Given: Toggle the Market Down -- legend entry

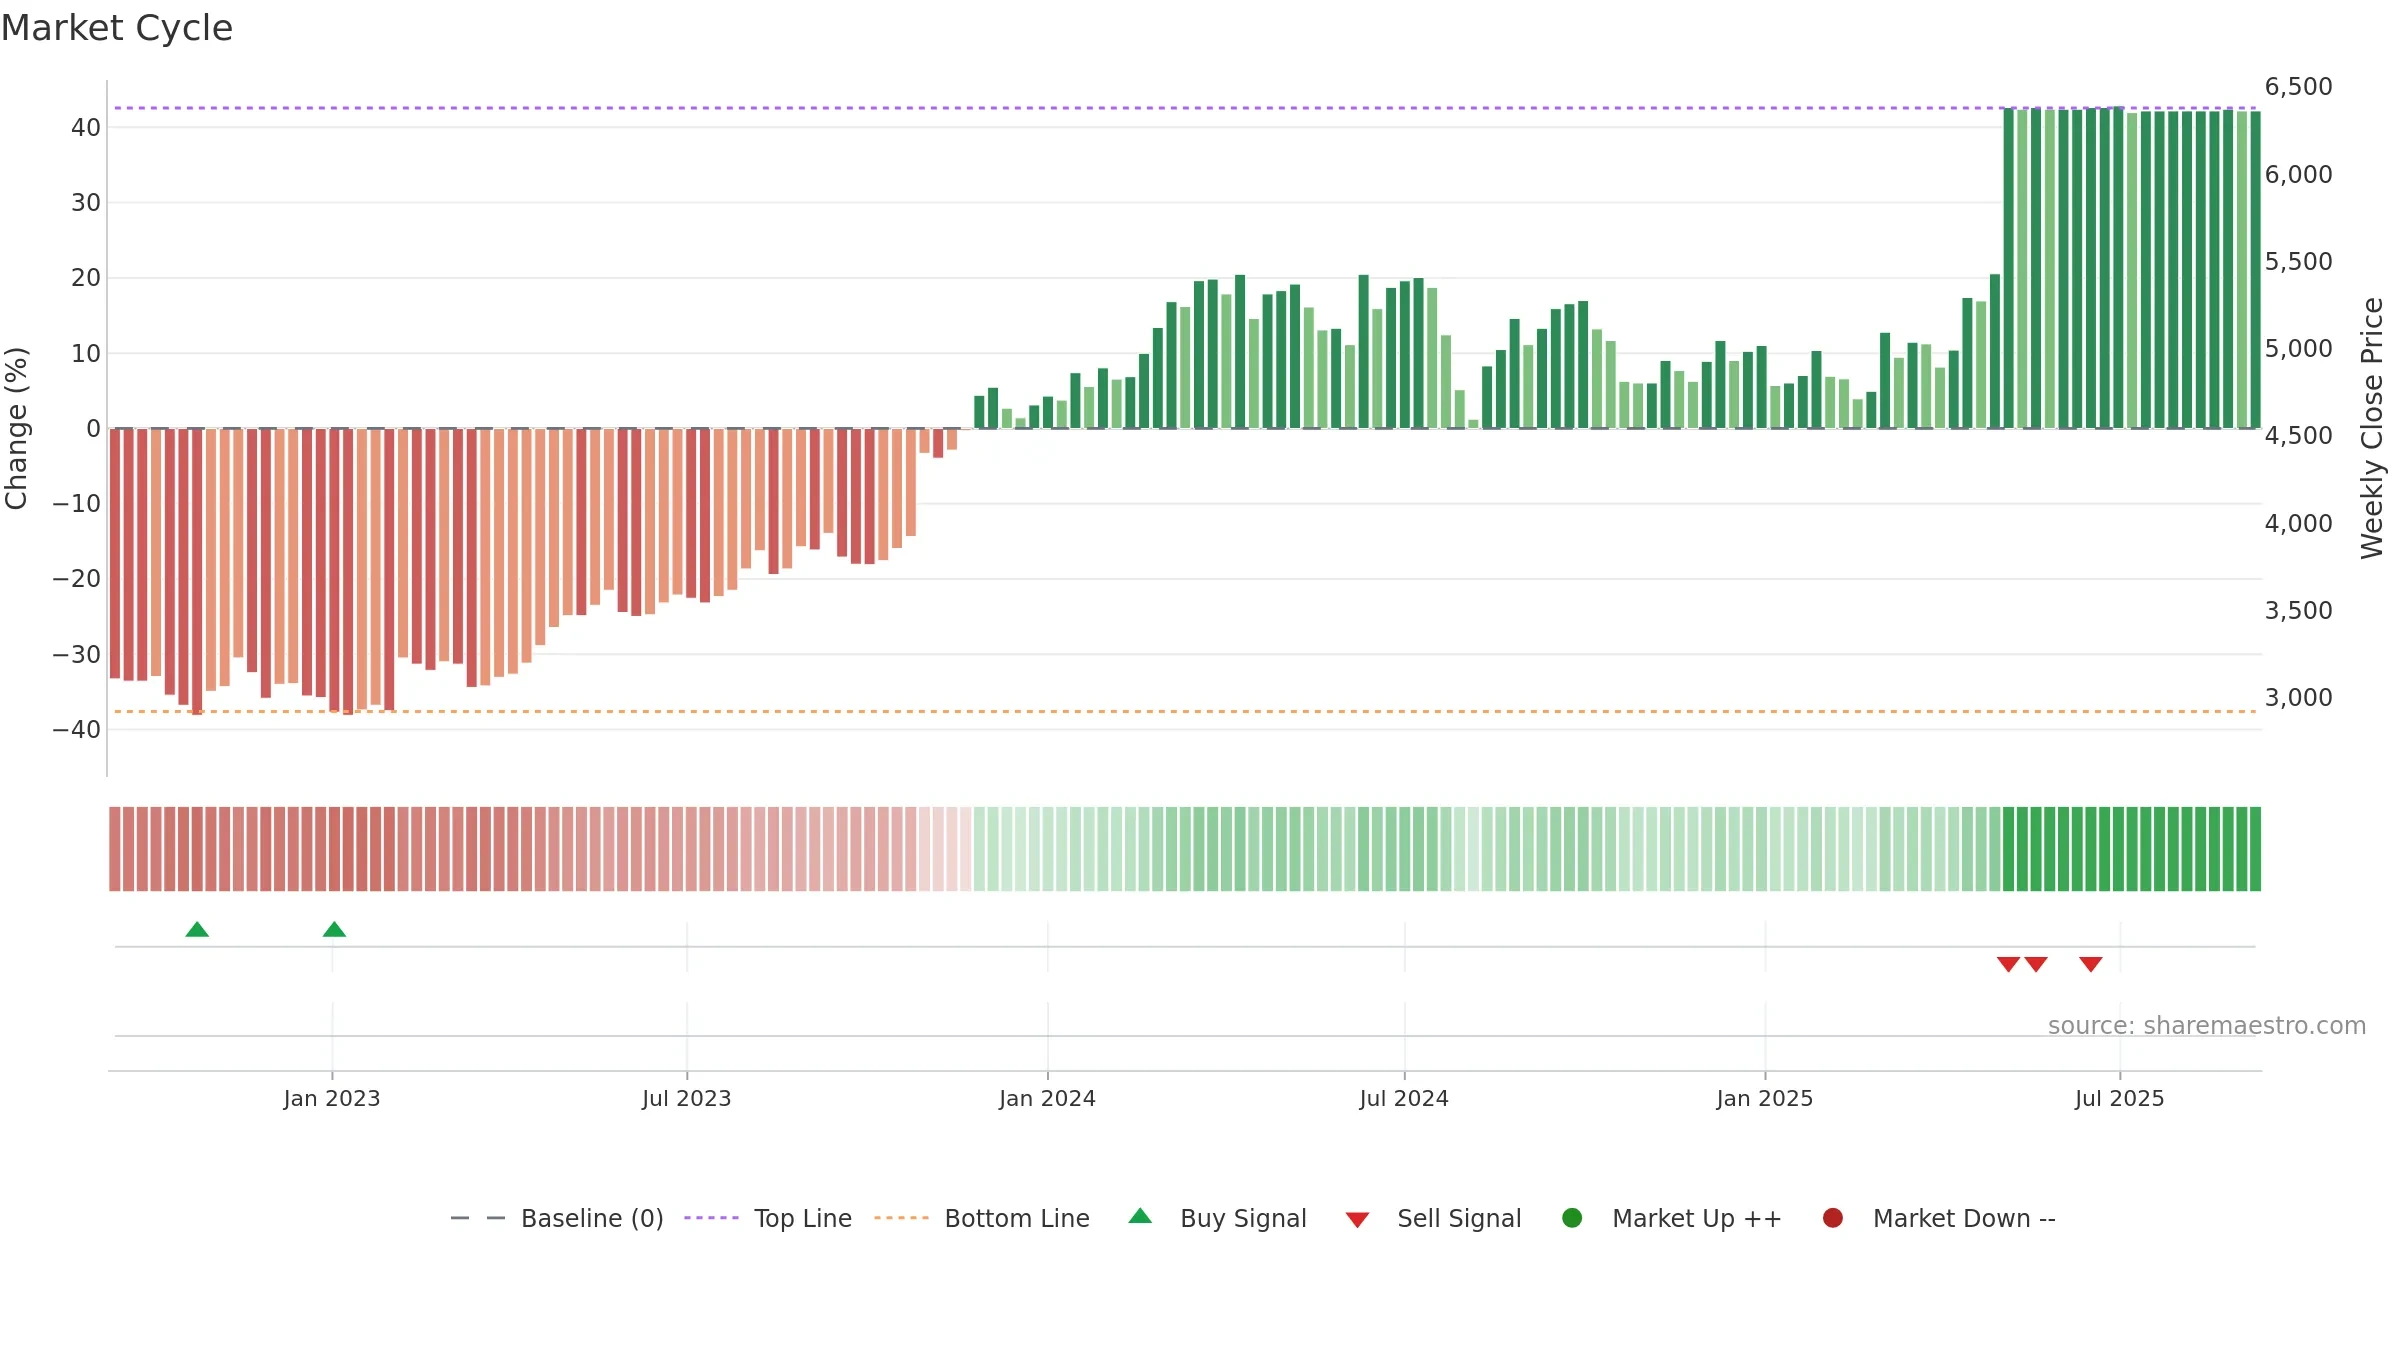Looking at the screenshot, I should tap(1939, 1218).
